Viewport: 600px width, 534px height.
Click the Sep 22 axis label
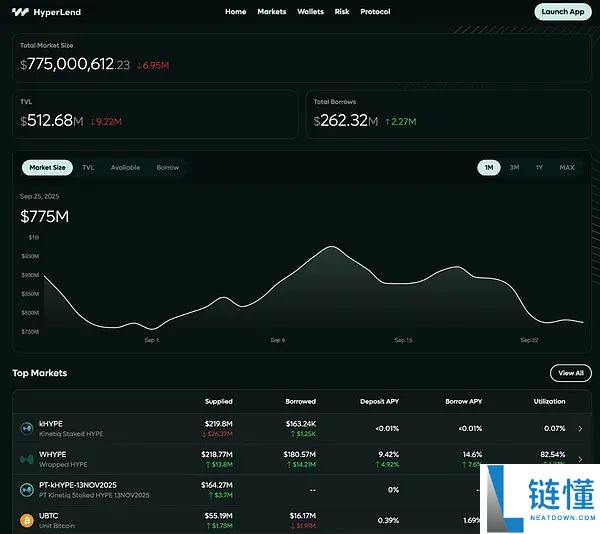point(529,340)
